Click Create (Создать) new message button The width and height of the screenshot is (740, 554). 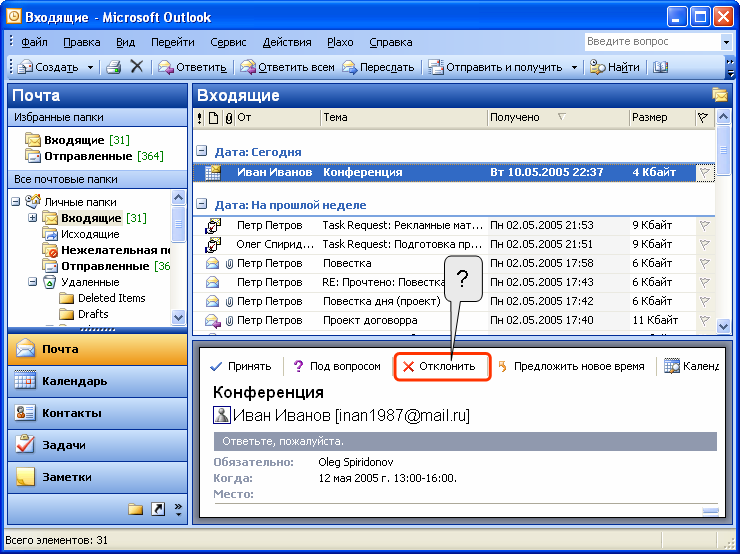pos(48,67)
